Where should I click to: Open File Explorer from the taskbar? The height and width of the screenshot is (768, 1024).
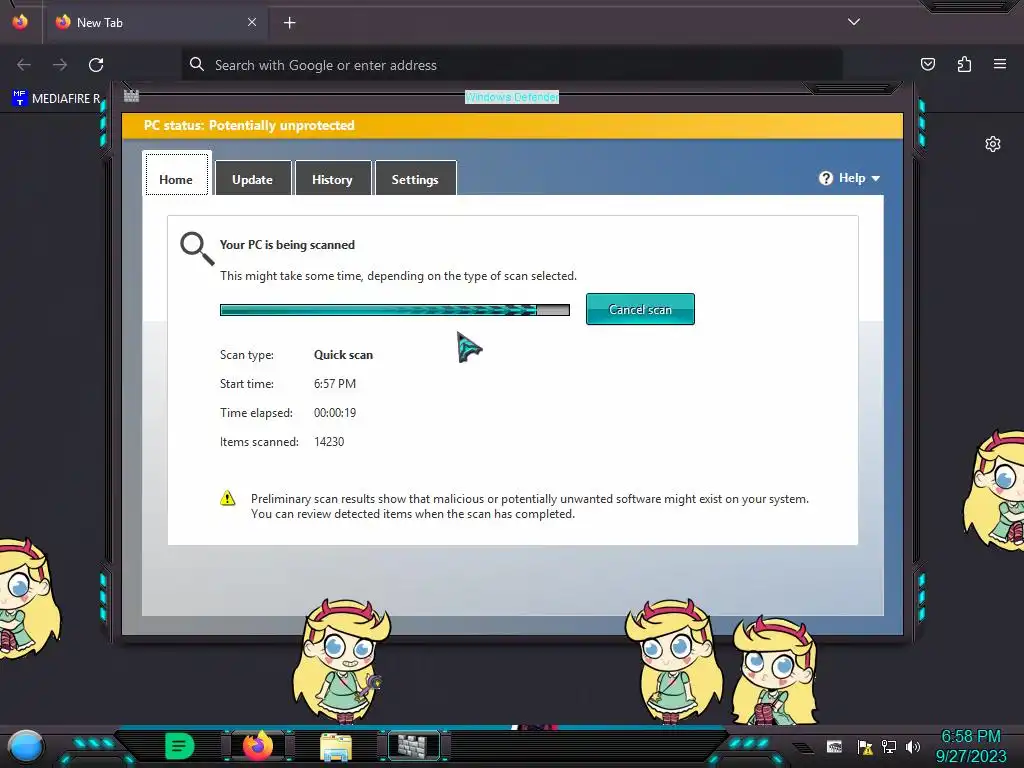click(336, 746)
